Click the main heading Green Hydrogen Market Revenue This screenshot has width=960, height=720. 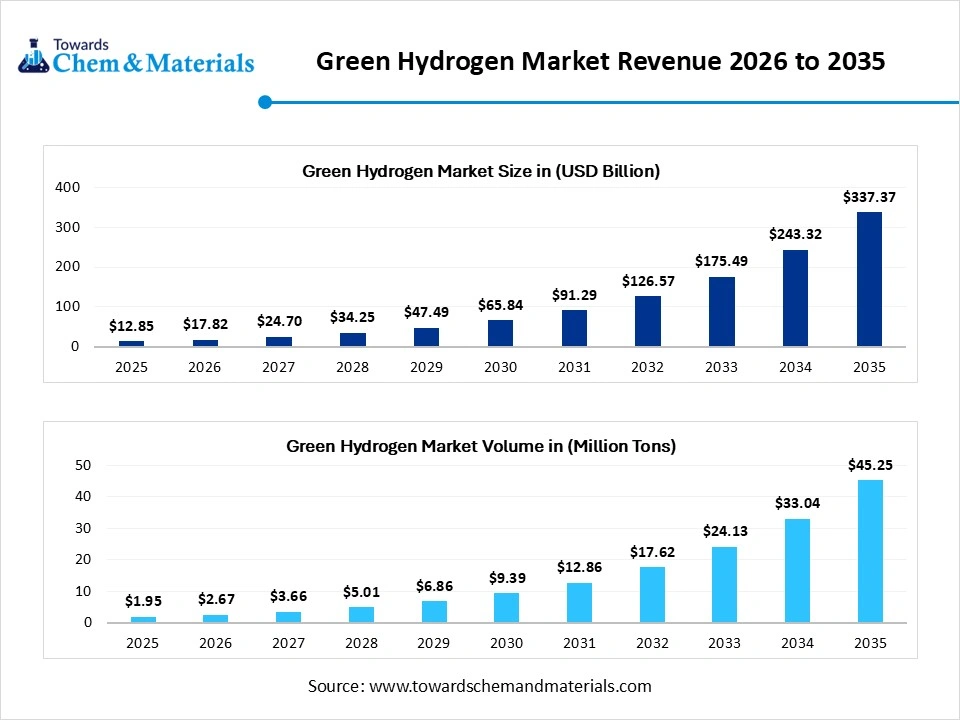(600, 61)
